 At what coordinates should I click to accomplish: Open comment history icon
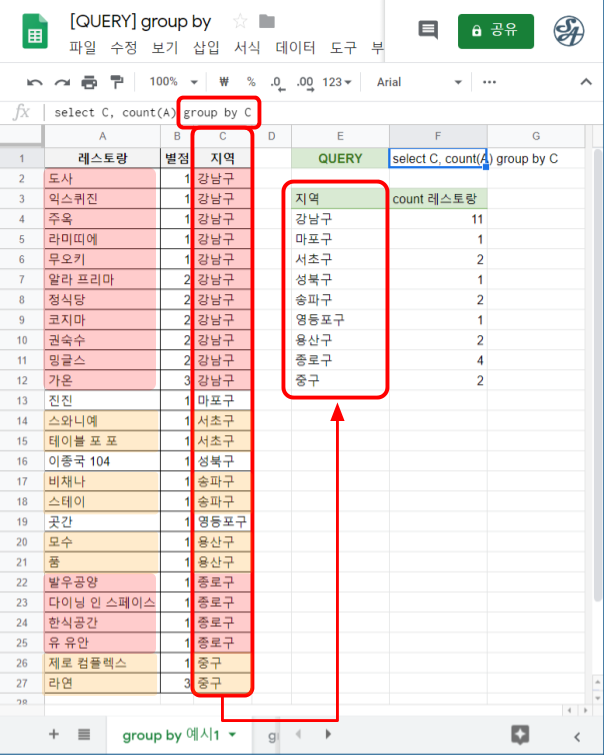point(428,30)
